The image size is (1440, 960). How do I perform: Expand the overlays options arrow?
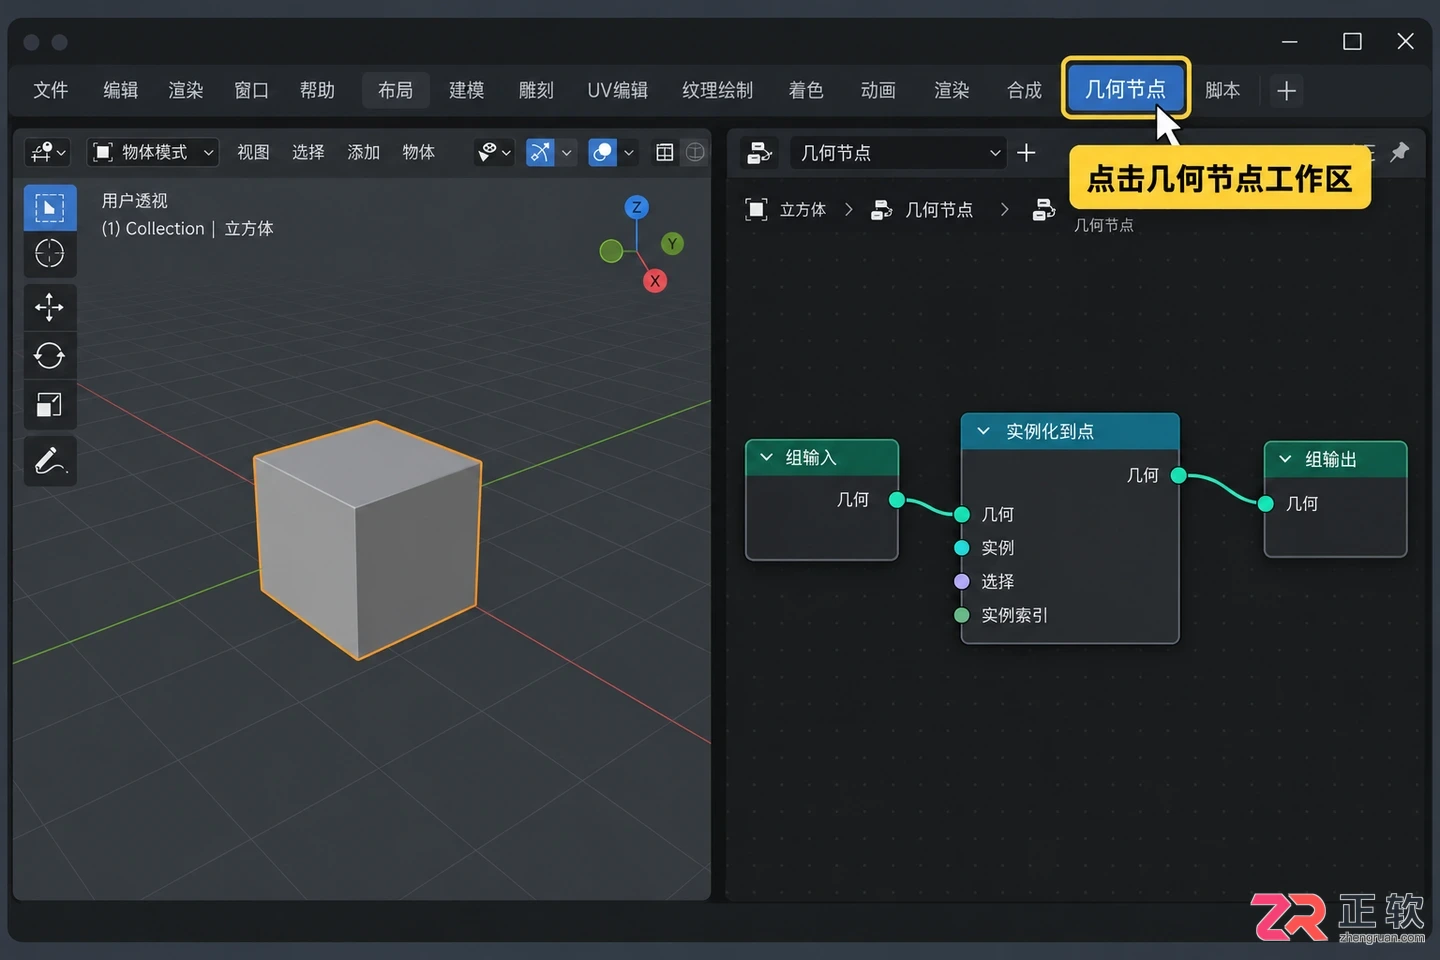pyautogui.click(x=629, y=152)
